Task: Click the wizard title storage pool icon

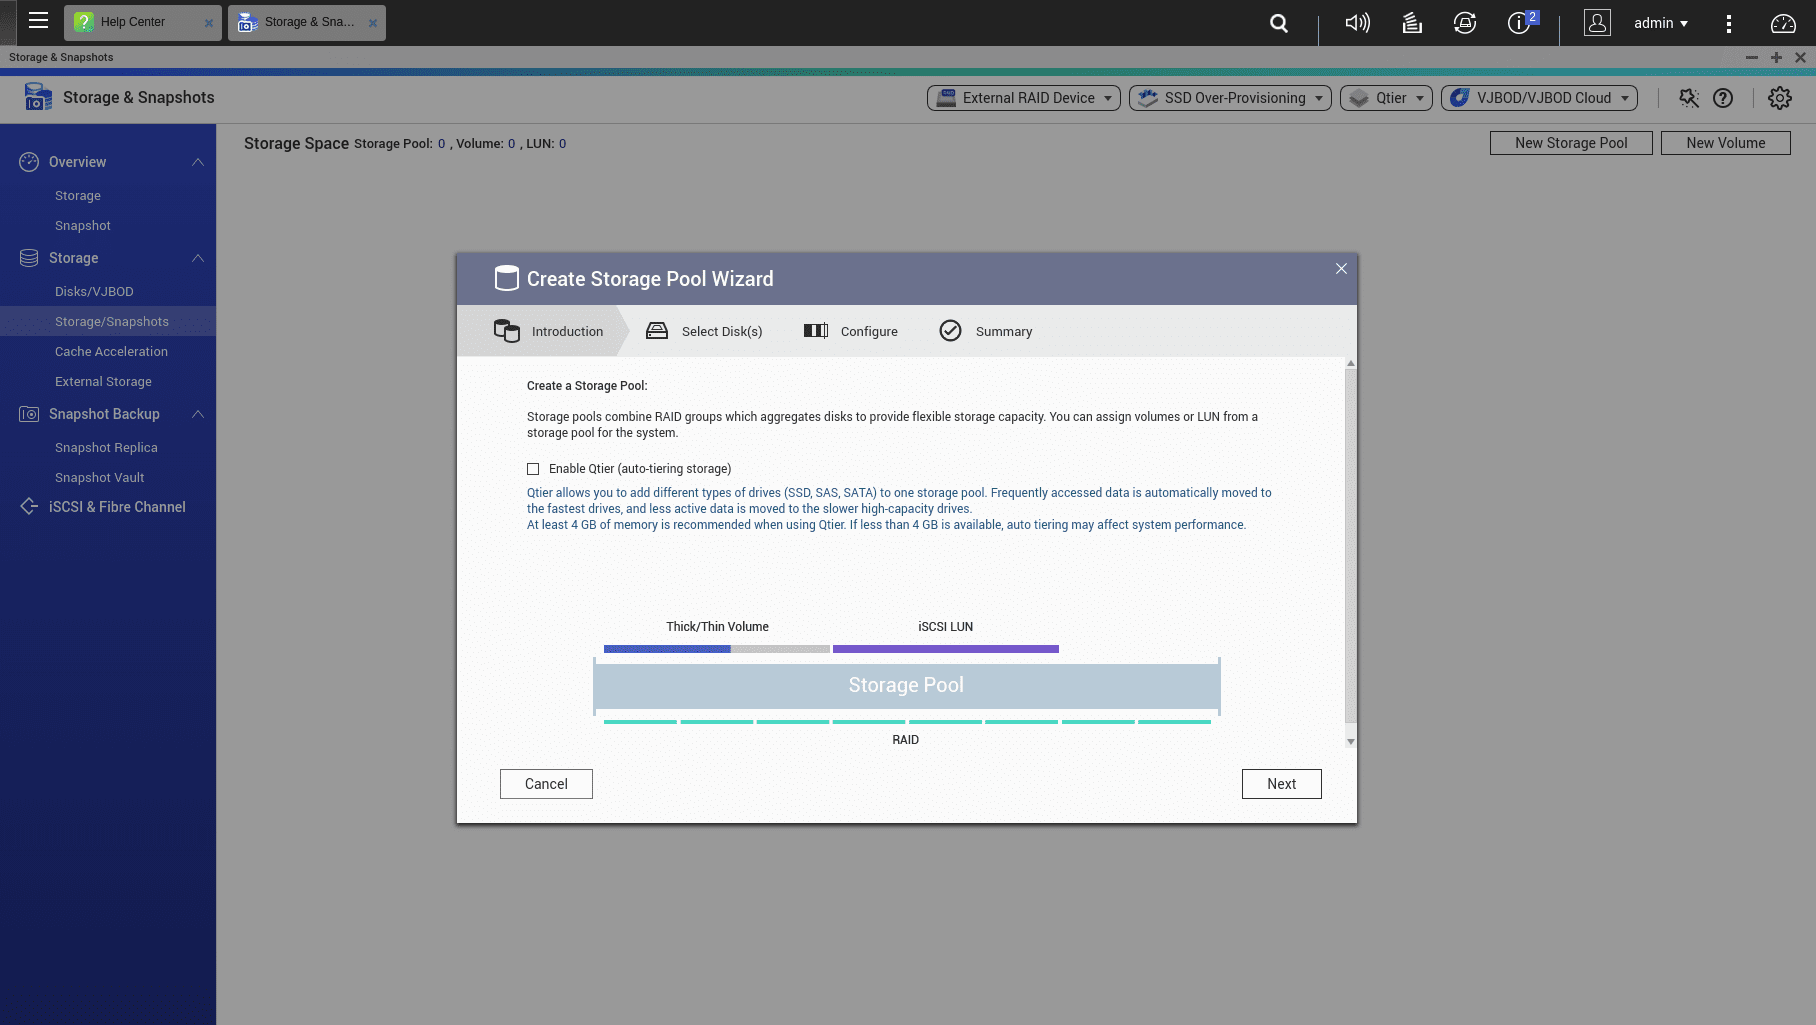Action: click(507, 279)
